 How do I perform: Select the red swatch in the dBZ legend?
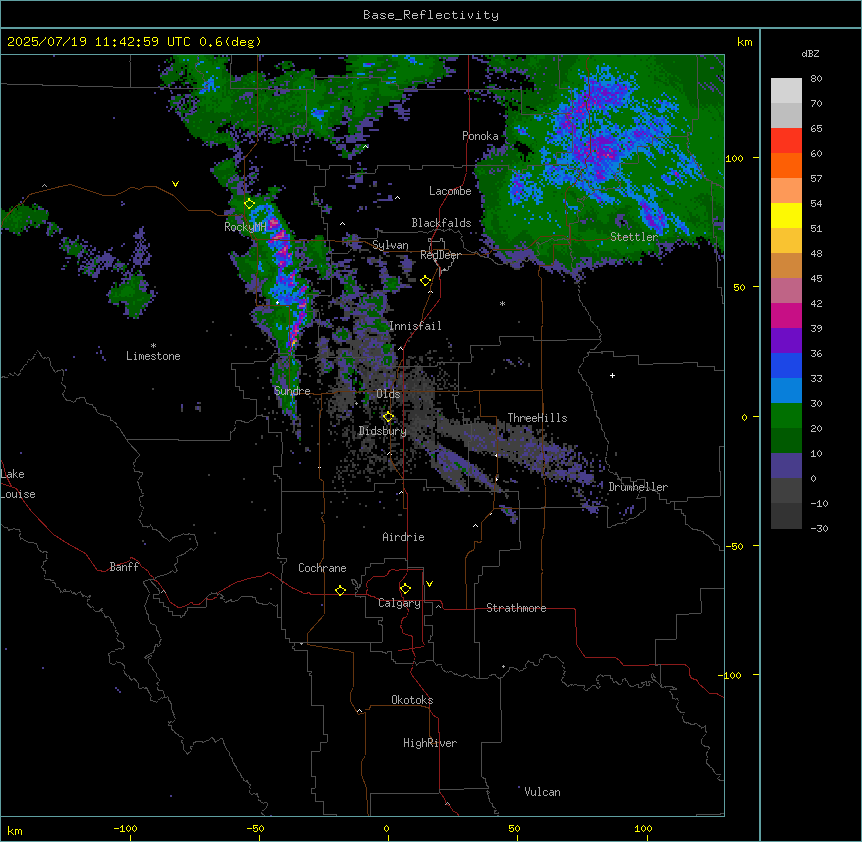coord(786,140)
